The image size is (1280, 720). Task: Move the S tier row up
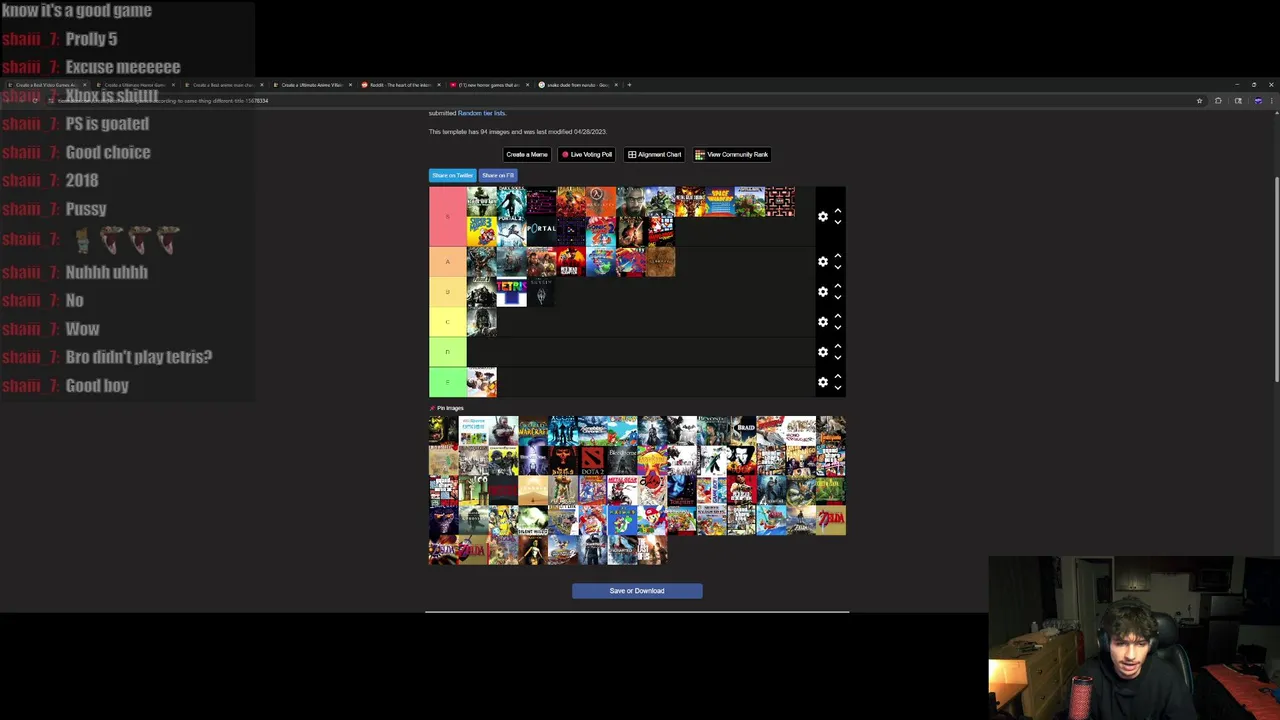pos(838,210)
